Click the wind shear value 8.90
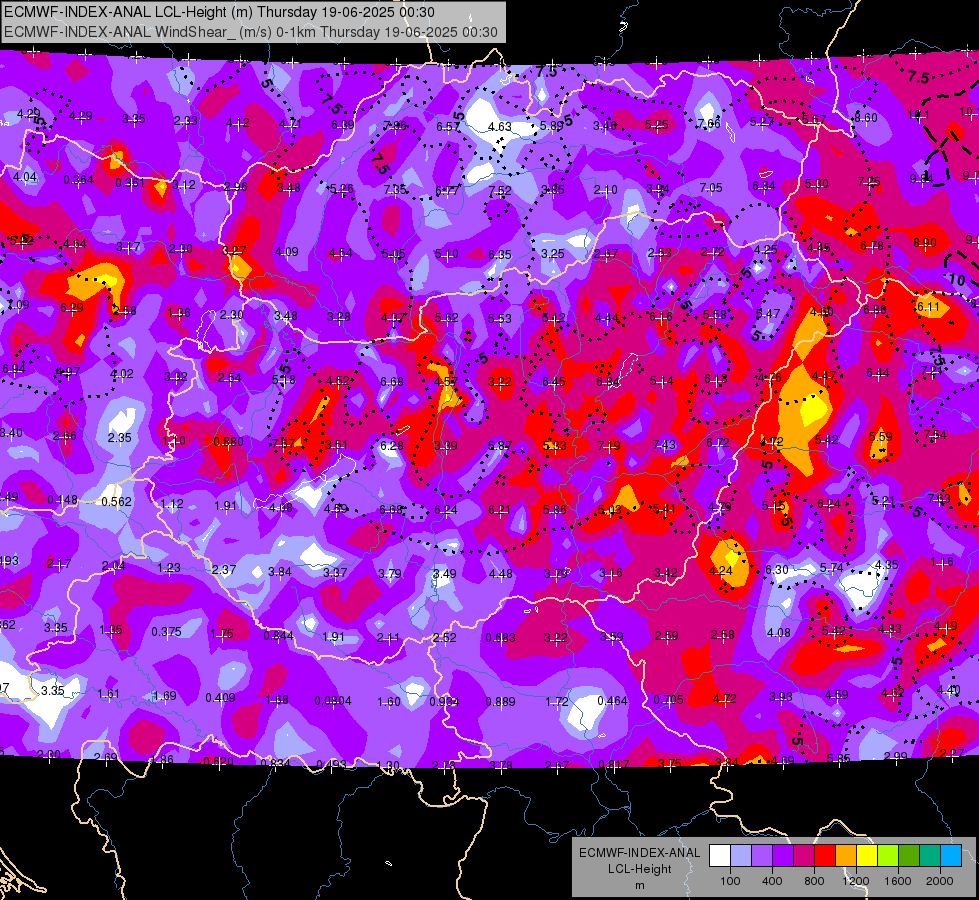This screenshot has height=900, width=979. click(925, 243)
